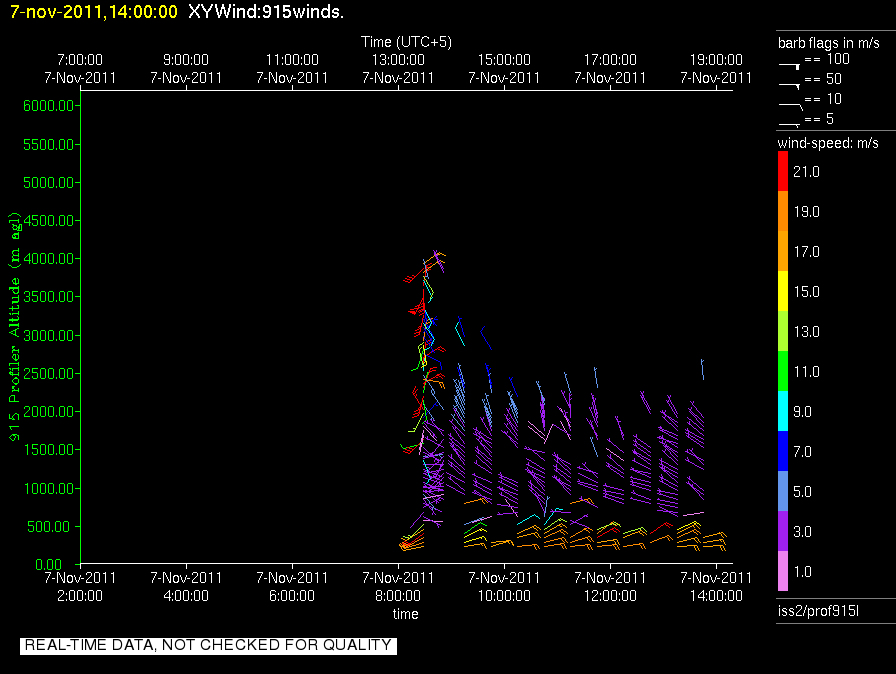This screenshot has height=674, width=896.
Task: Select the red 21.0 wind-speed color
Action: 783,171
